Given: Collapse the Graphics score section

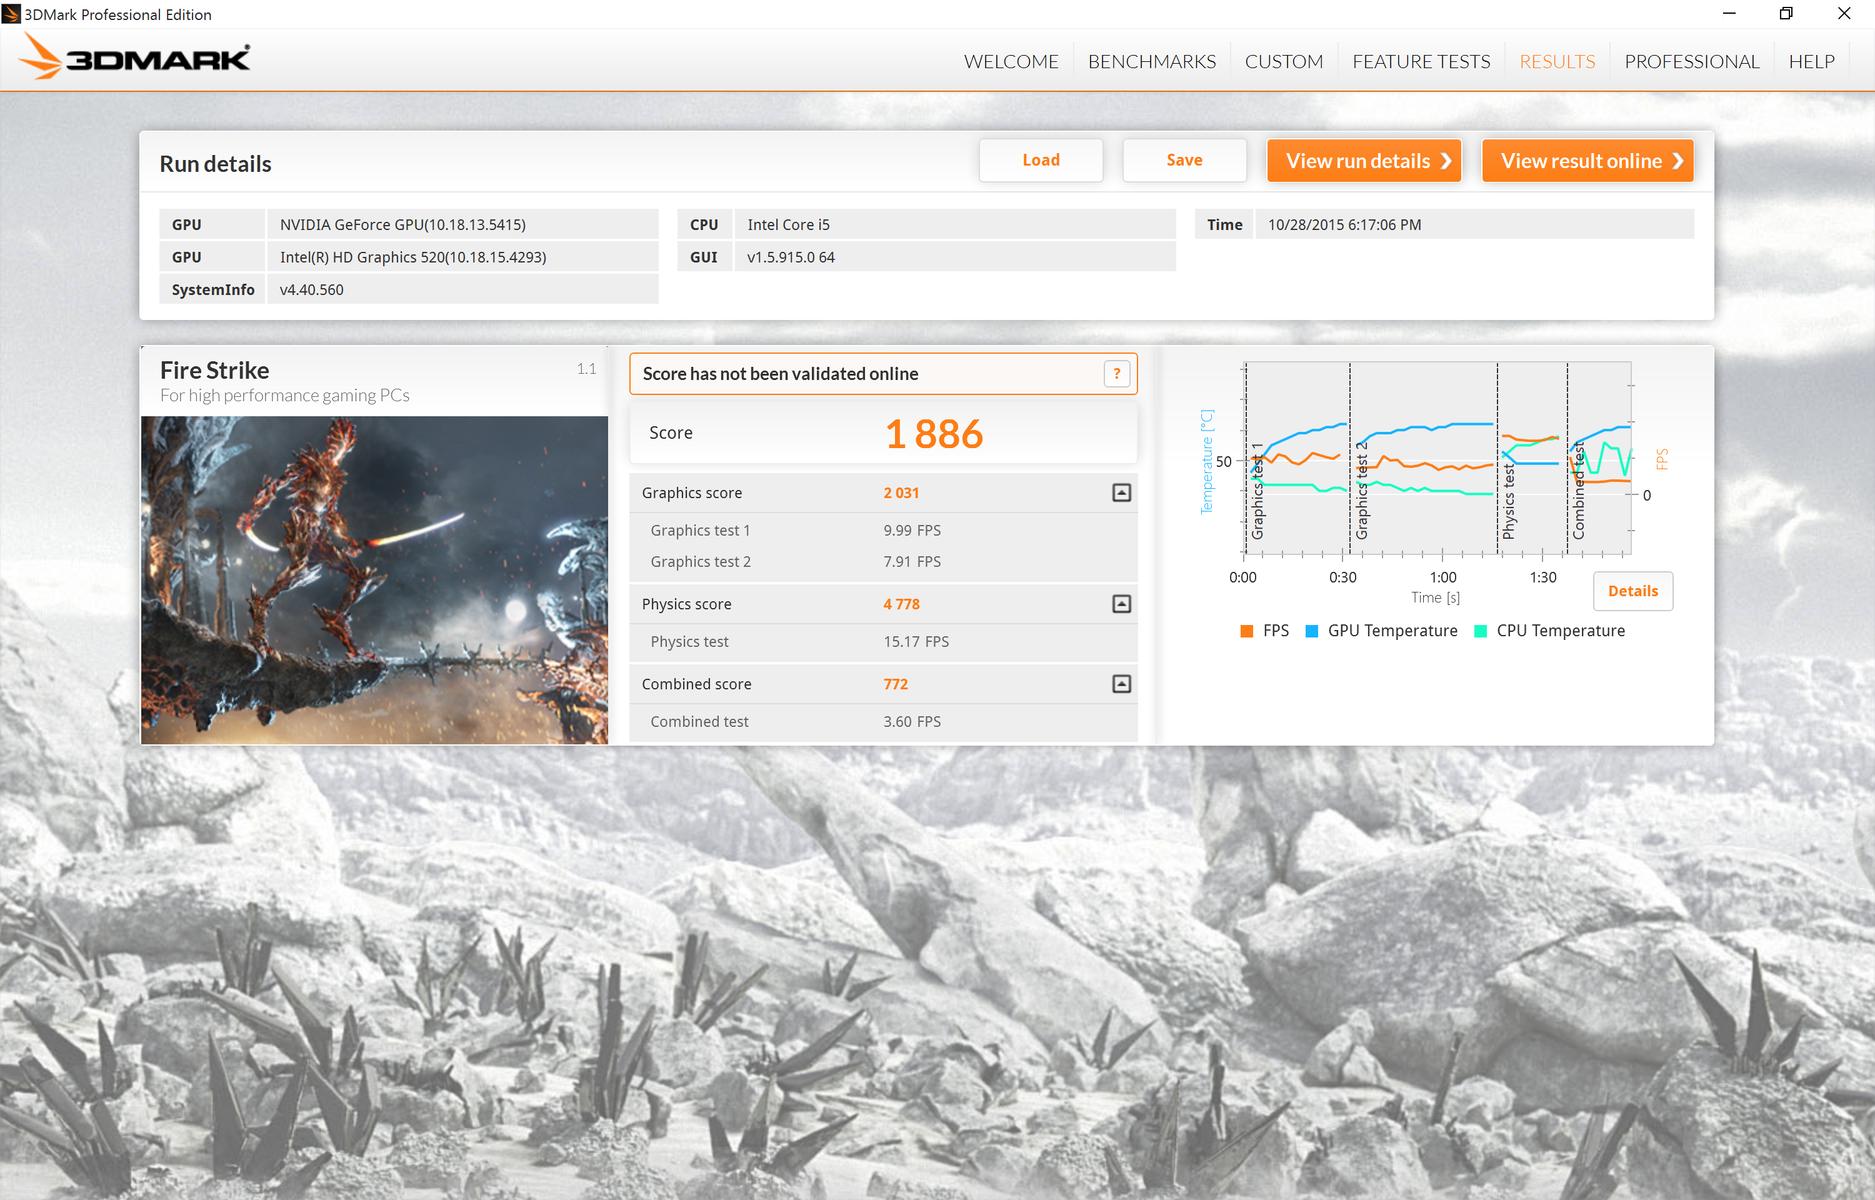Looking at the screenshot, I should (1121, 493).
